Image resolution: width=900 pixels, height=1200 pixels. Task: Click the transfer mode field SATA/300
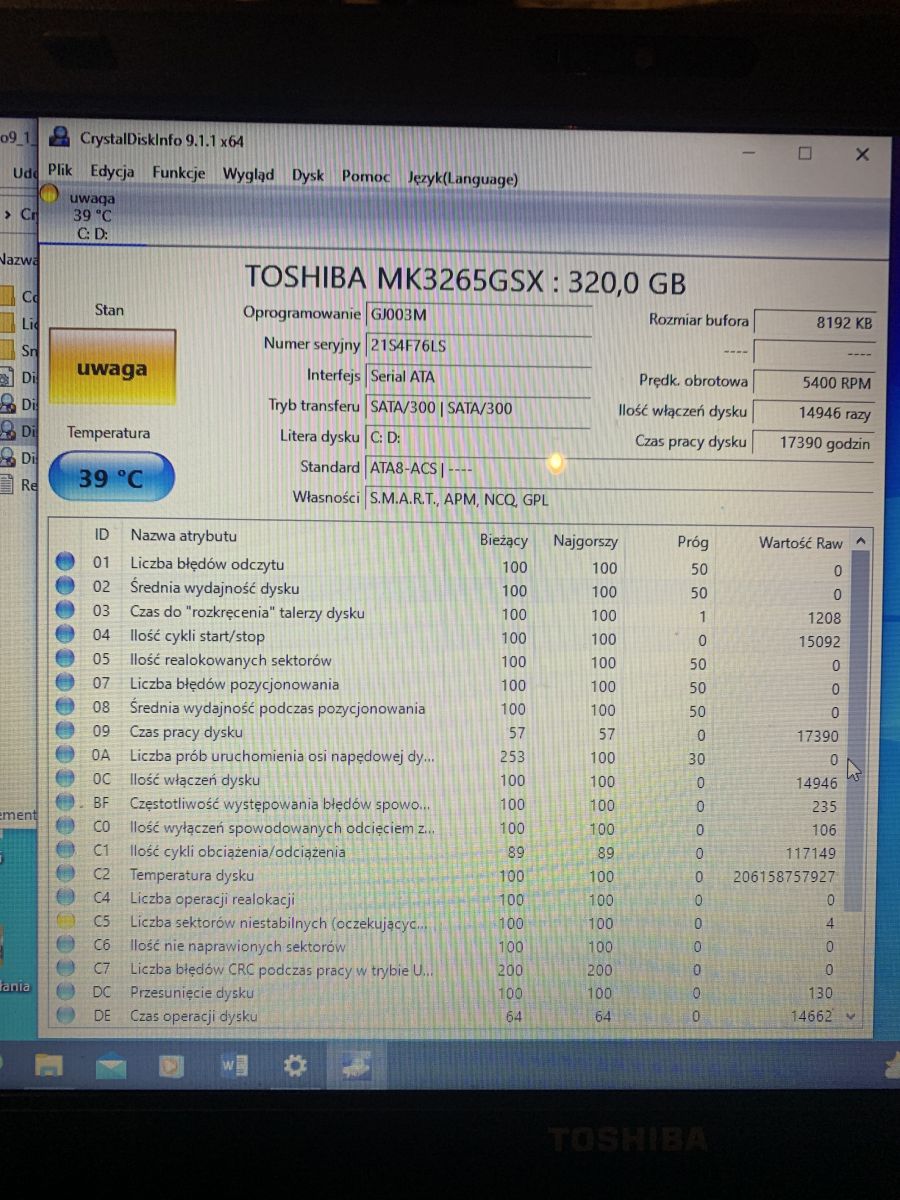point(479,408)
